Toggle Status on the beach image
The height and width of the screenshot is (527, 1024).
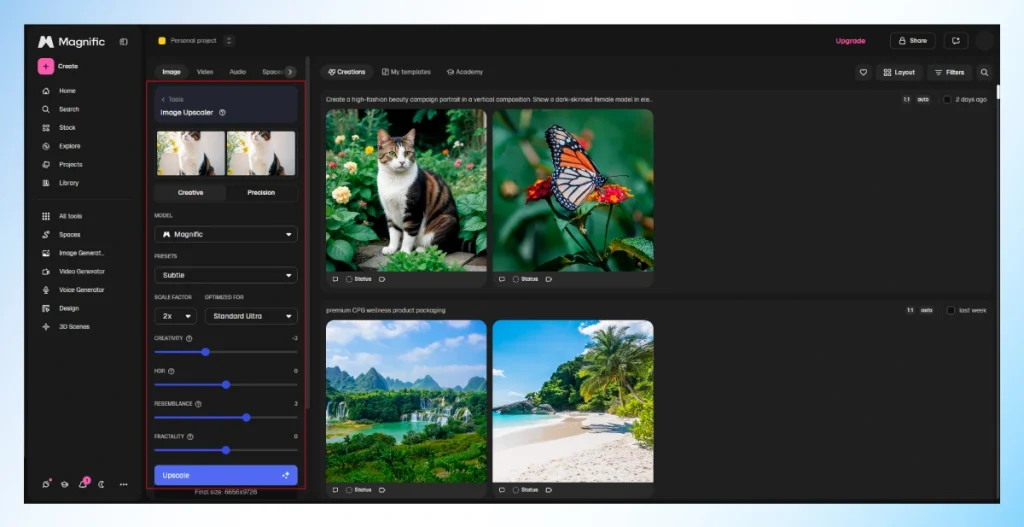525,490
